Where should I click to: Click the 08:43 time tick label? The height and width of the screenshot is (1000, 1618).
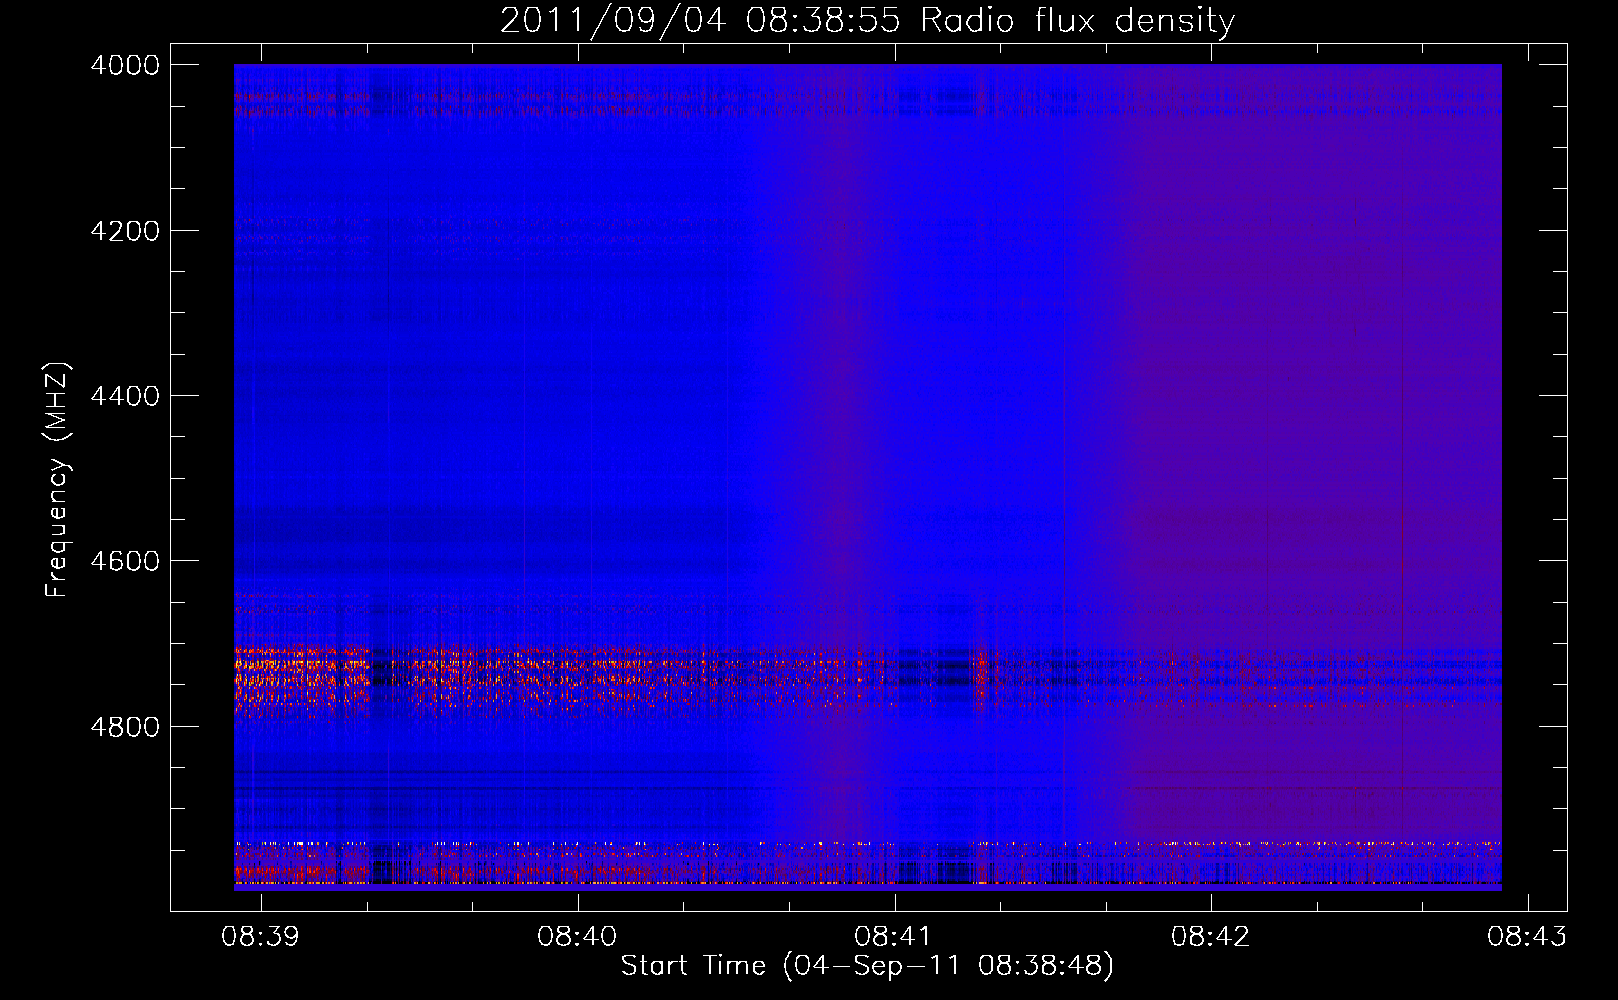1527,936
